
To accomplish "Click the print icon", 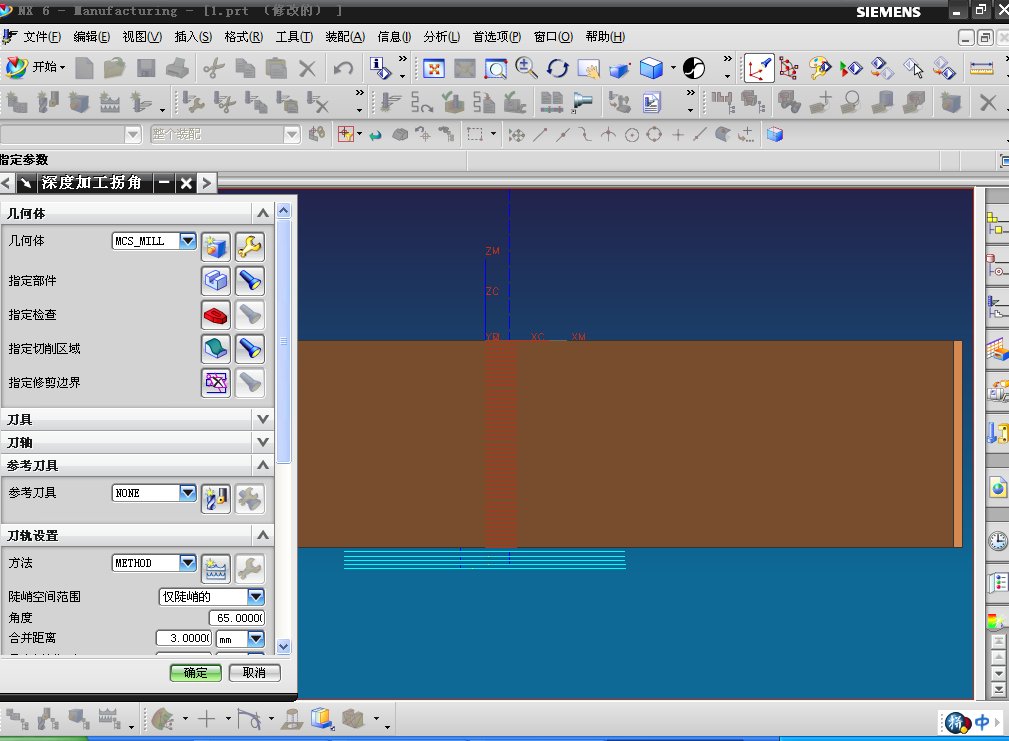I will (177, 68).
